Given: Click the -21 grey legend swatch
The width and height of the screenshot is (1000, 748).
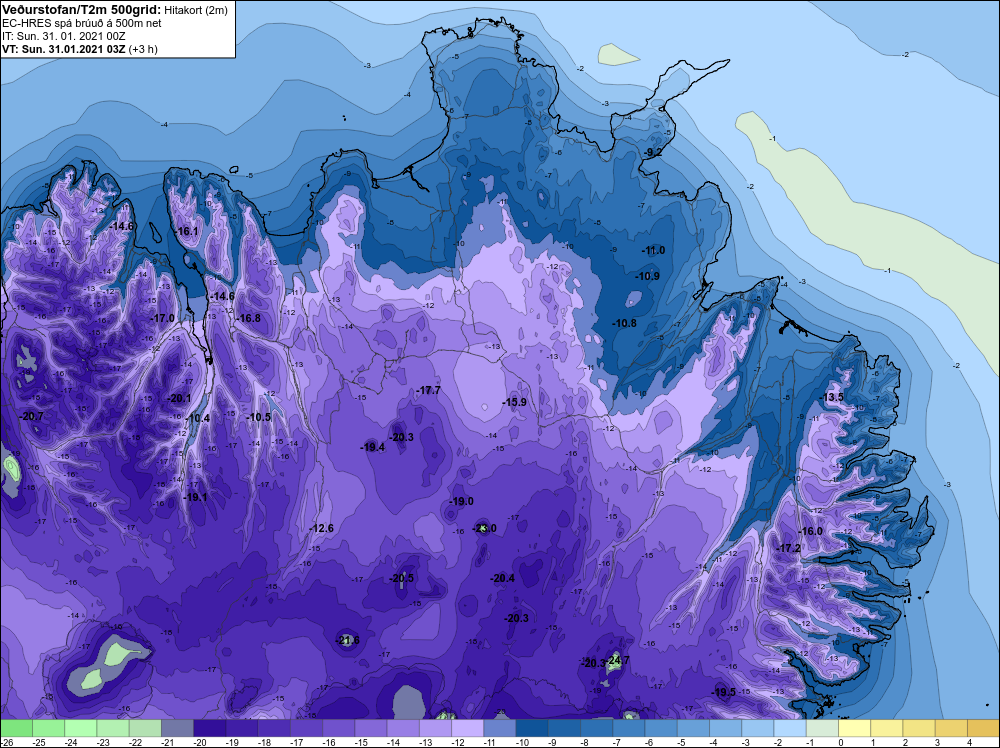Looking at the screenshot, I should (177, 728).
